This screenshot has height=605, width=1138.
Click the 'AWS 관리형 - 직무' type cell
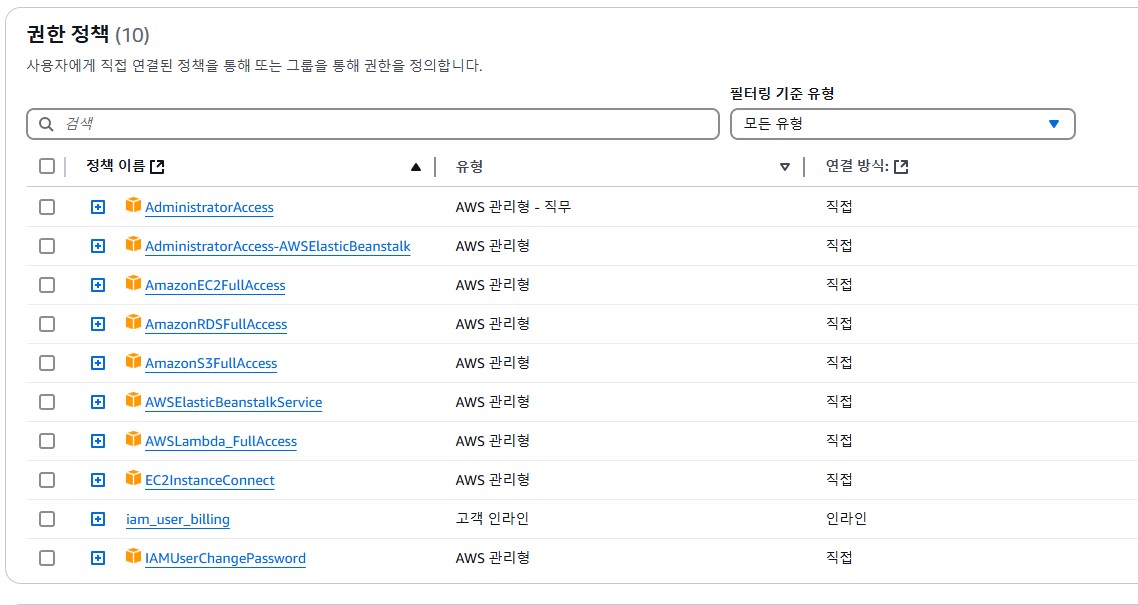[513, 207]
